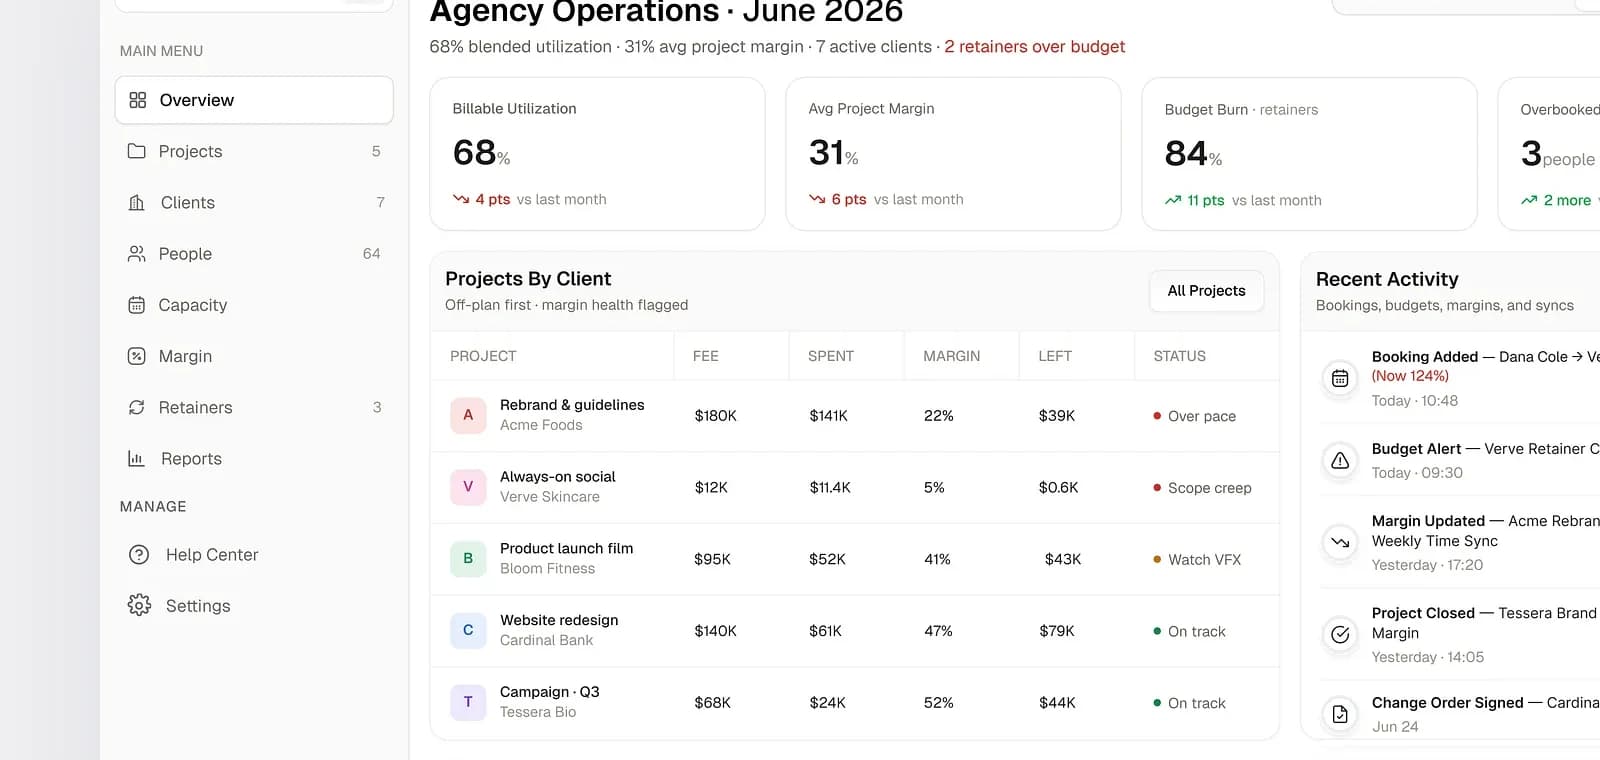Click the 'Watch VFX' status
Screen dimensions: 1600x760
1197,560
